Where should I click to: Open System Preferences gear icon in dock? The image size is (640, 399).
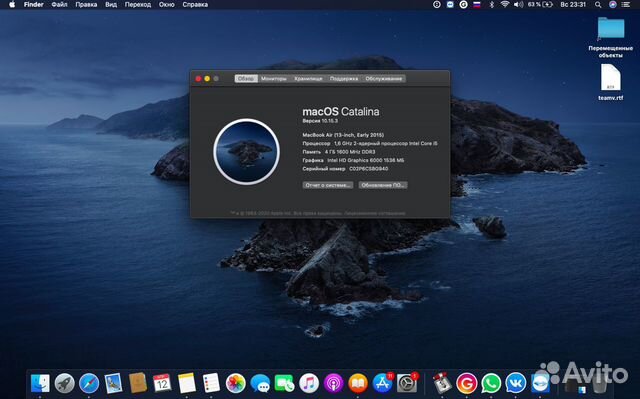(407, 383)
